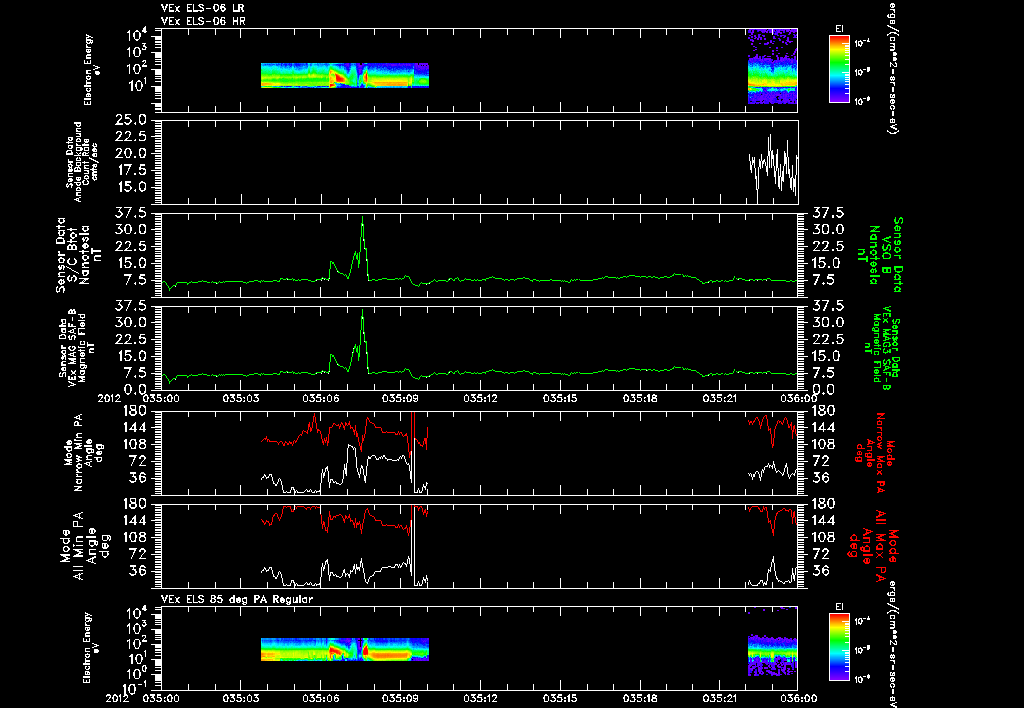Click the ELS-06 spectrogram data block ending at 036:00
The width and height of the screenshot is (1024, 708).
tap(773, 66)
